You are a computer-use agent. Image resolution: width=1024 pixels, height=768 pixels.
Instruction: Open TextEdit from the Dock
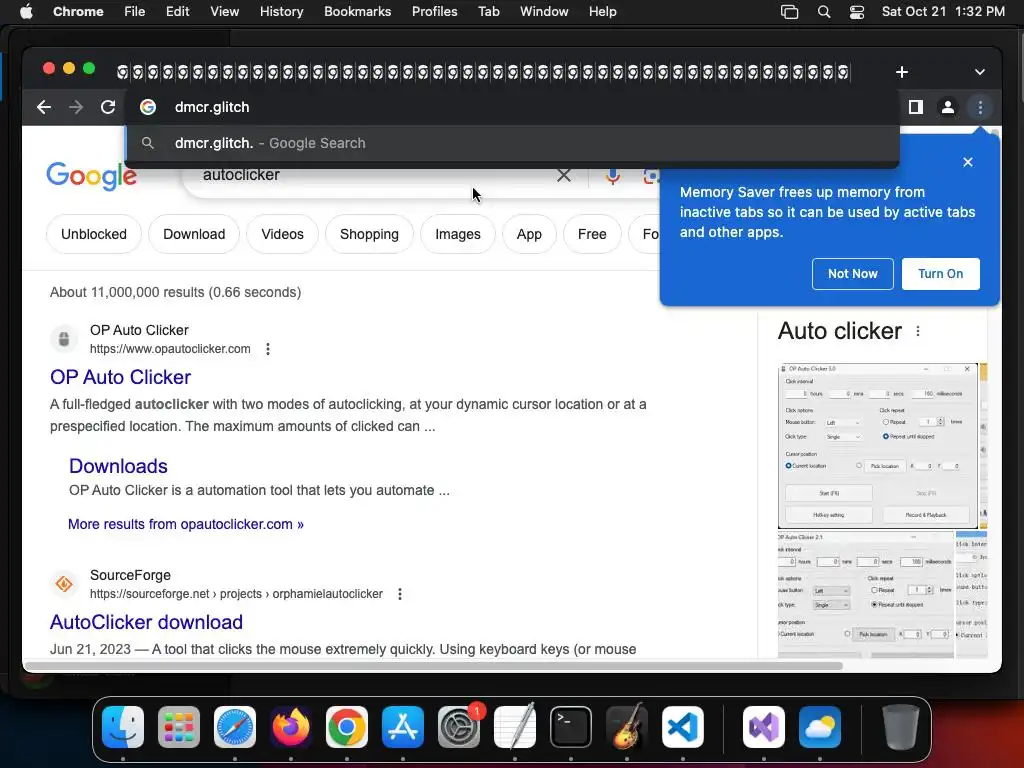[515, 727]
